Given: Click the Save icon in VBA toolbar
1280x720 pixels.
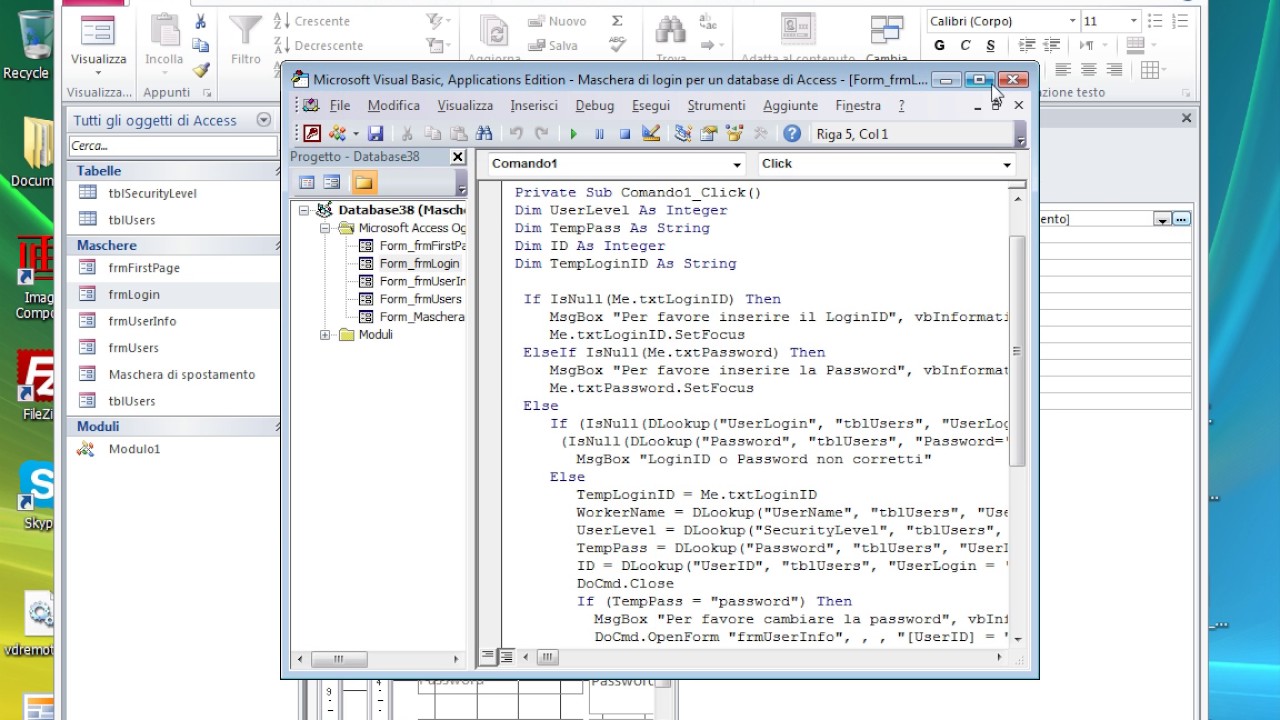Looking at the screenshot, I should point(375,133).
